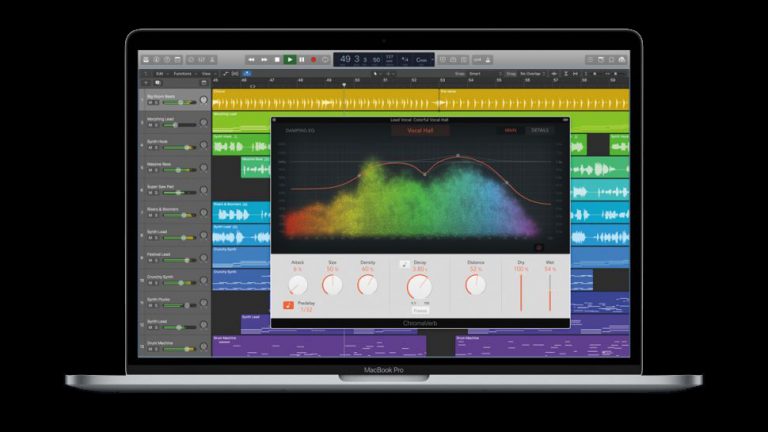Open Quick Help from the toolbar
This screenshot has height=432, width=768.
tap(167, 60)
